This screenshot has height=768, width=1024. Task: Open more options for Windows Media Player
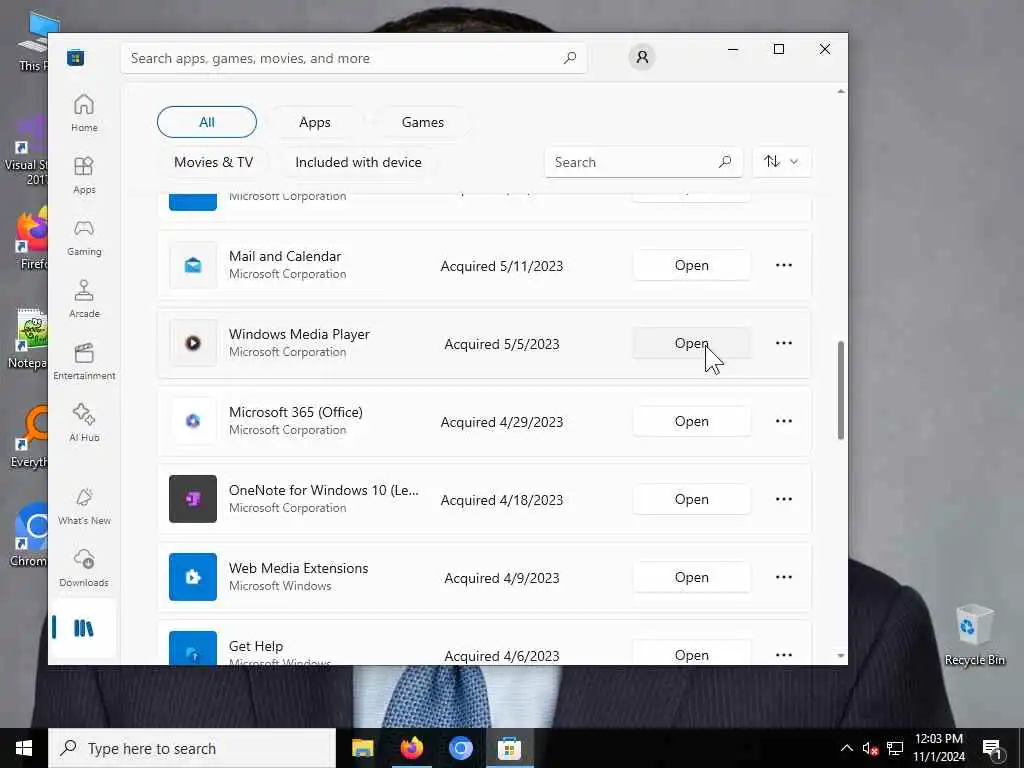[x=784, y=343]
